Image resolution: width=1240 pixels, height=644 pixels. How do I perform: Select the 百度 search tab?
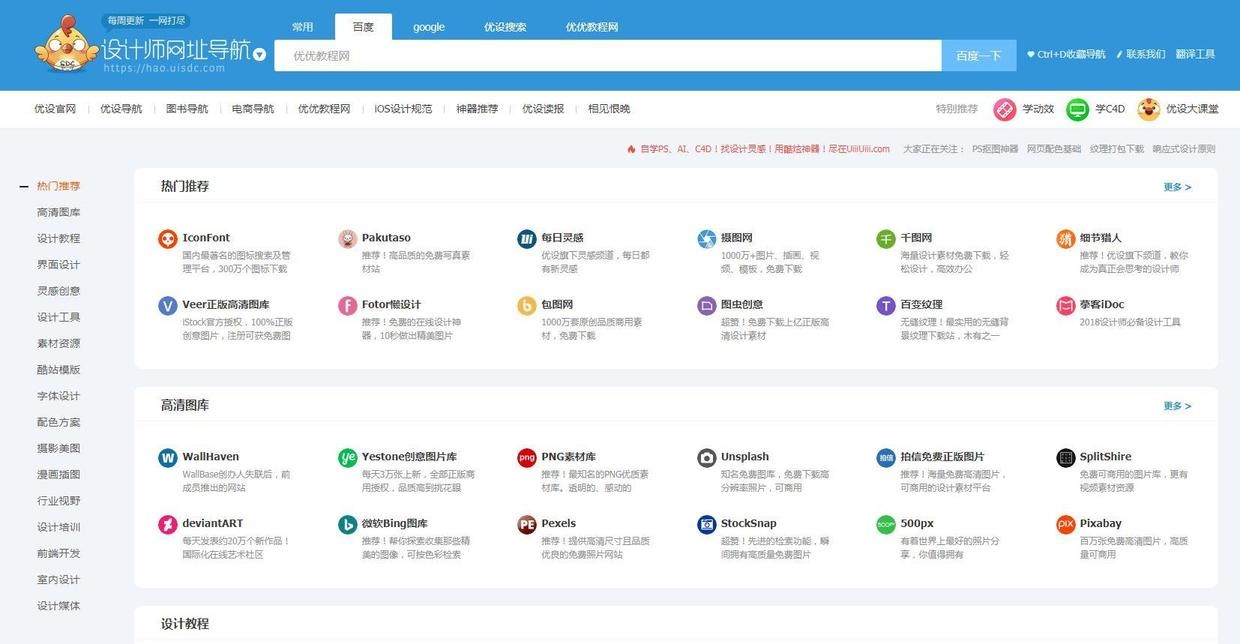pyautogui.click(x=363, y=27)
